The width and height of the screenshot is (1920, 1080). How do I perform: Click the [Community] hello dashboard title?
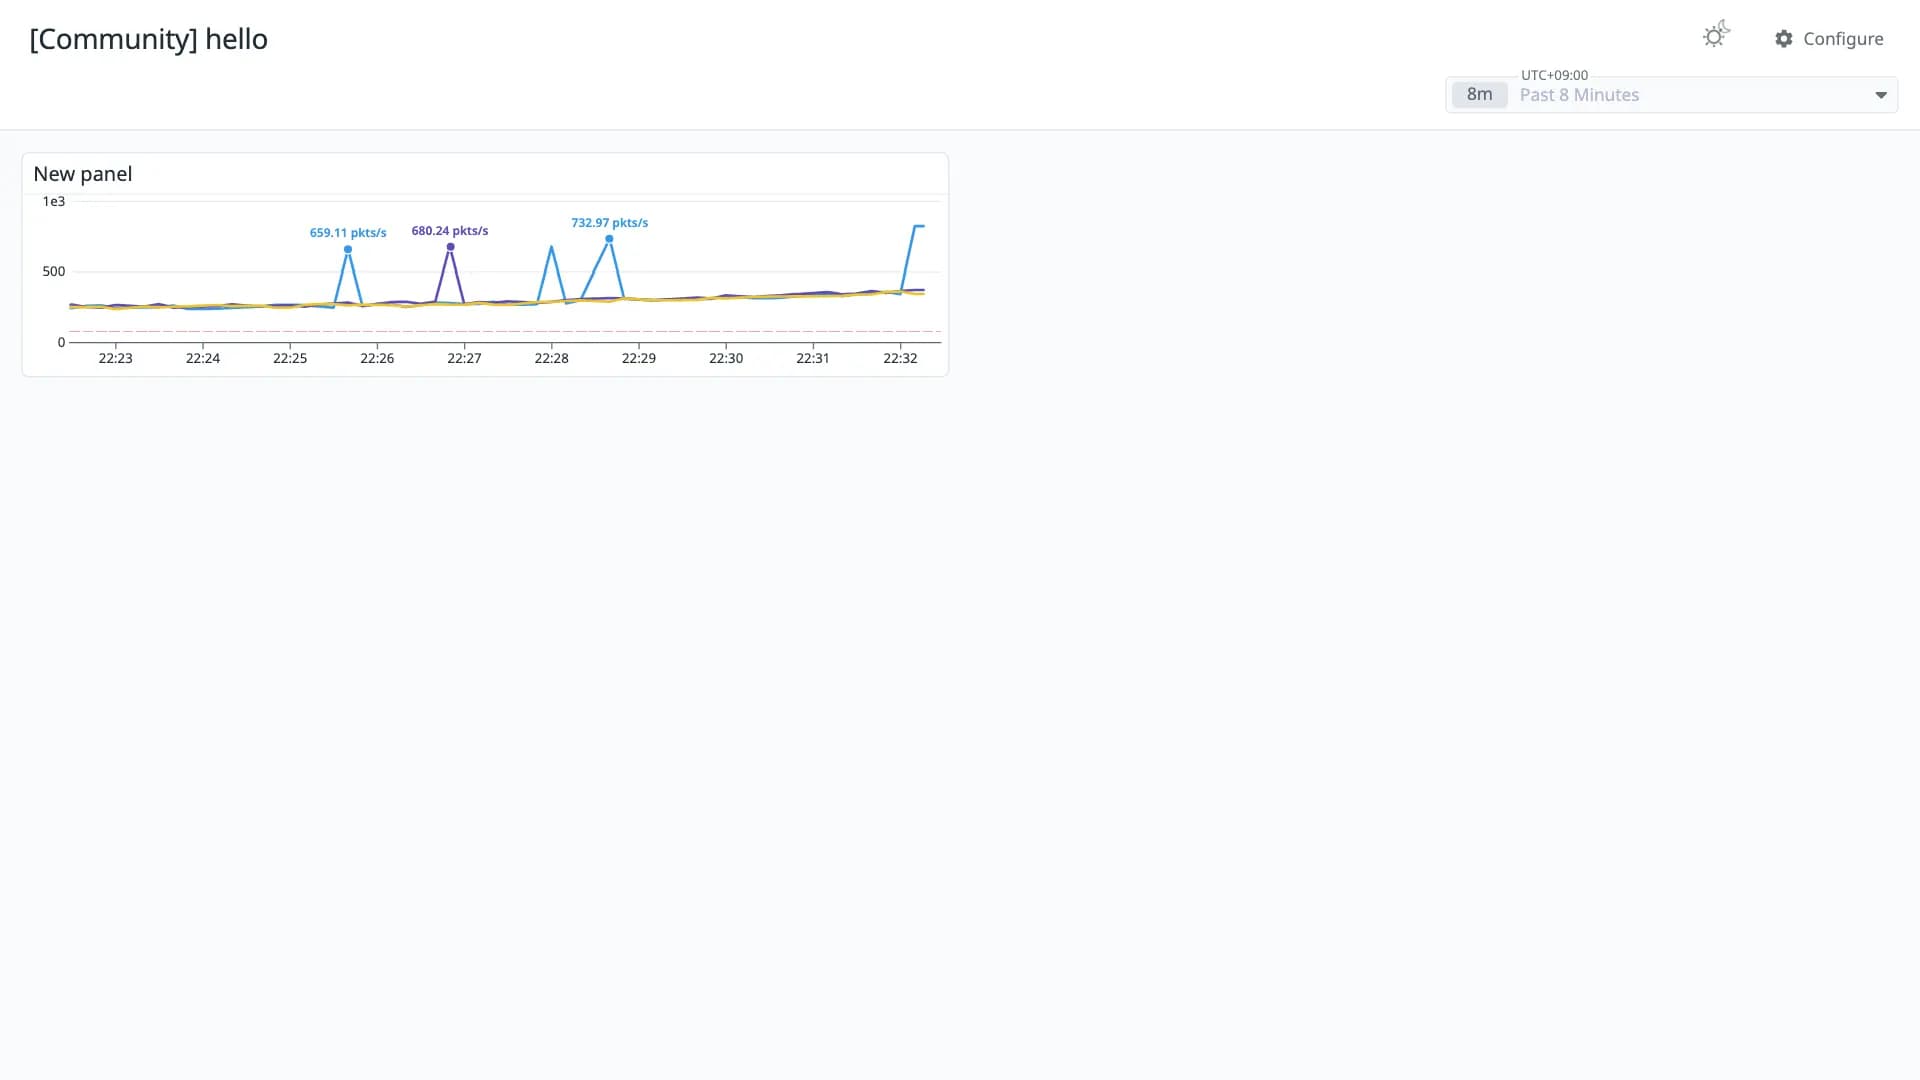click(x=149, y=39)
